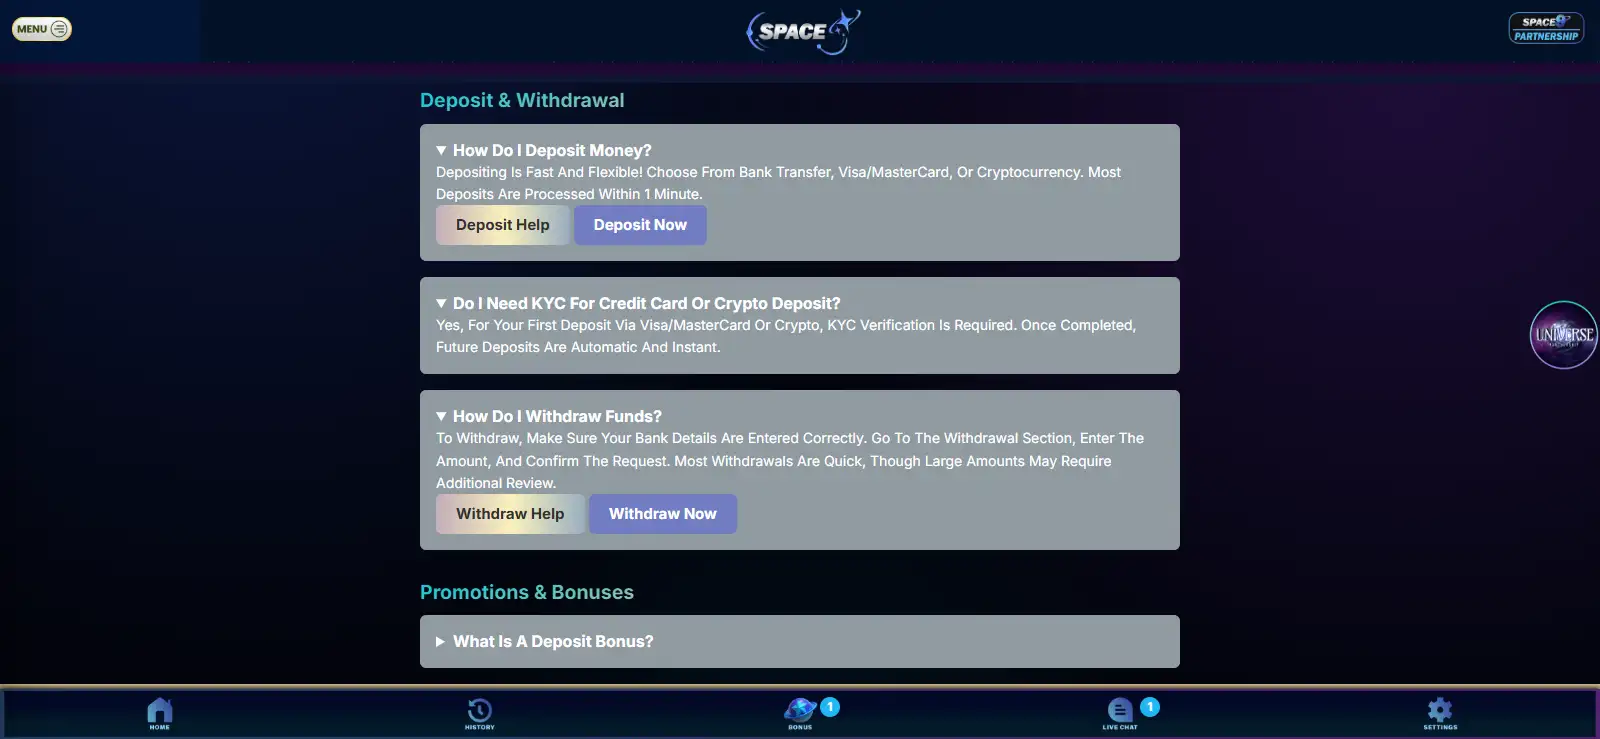Click the 'To Withdraw, Make Sure' answer text
The image size is (1600, 739).
coord(790,460)
